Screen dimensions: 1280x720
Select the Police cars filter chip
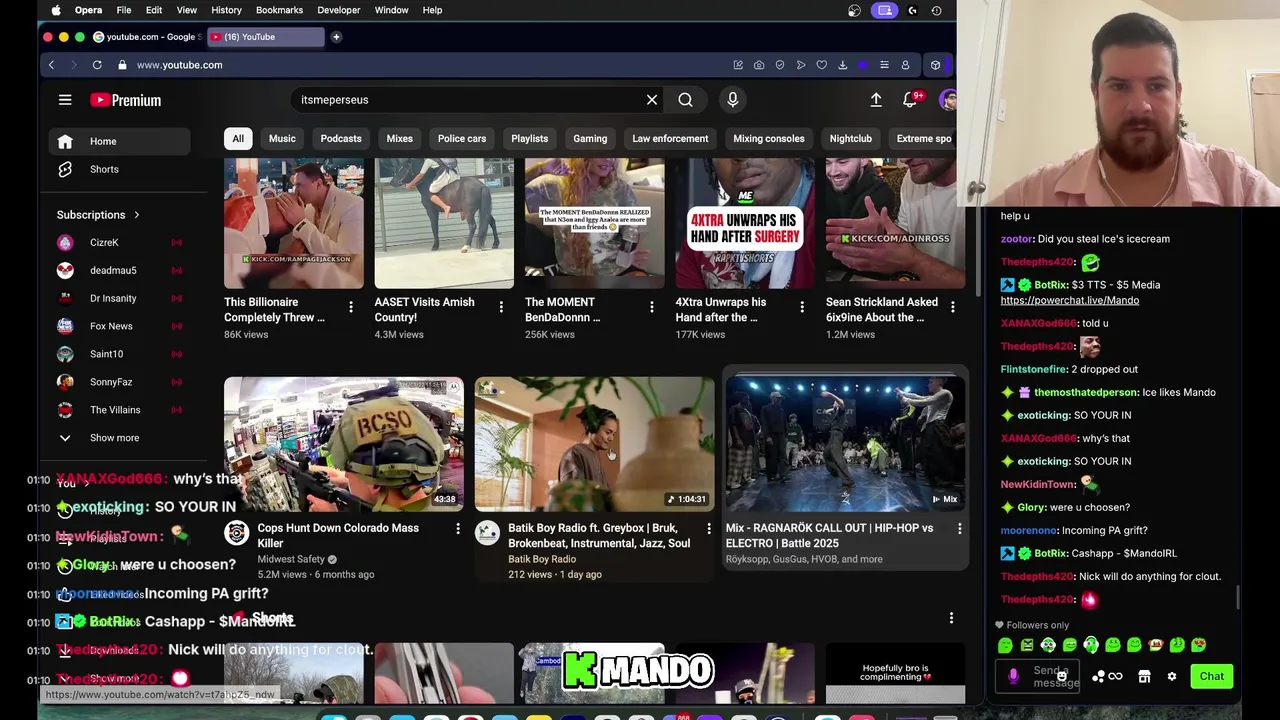(x=462, y=139)
